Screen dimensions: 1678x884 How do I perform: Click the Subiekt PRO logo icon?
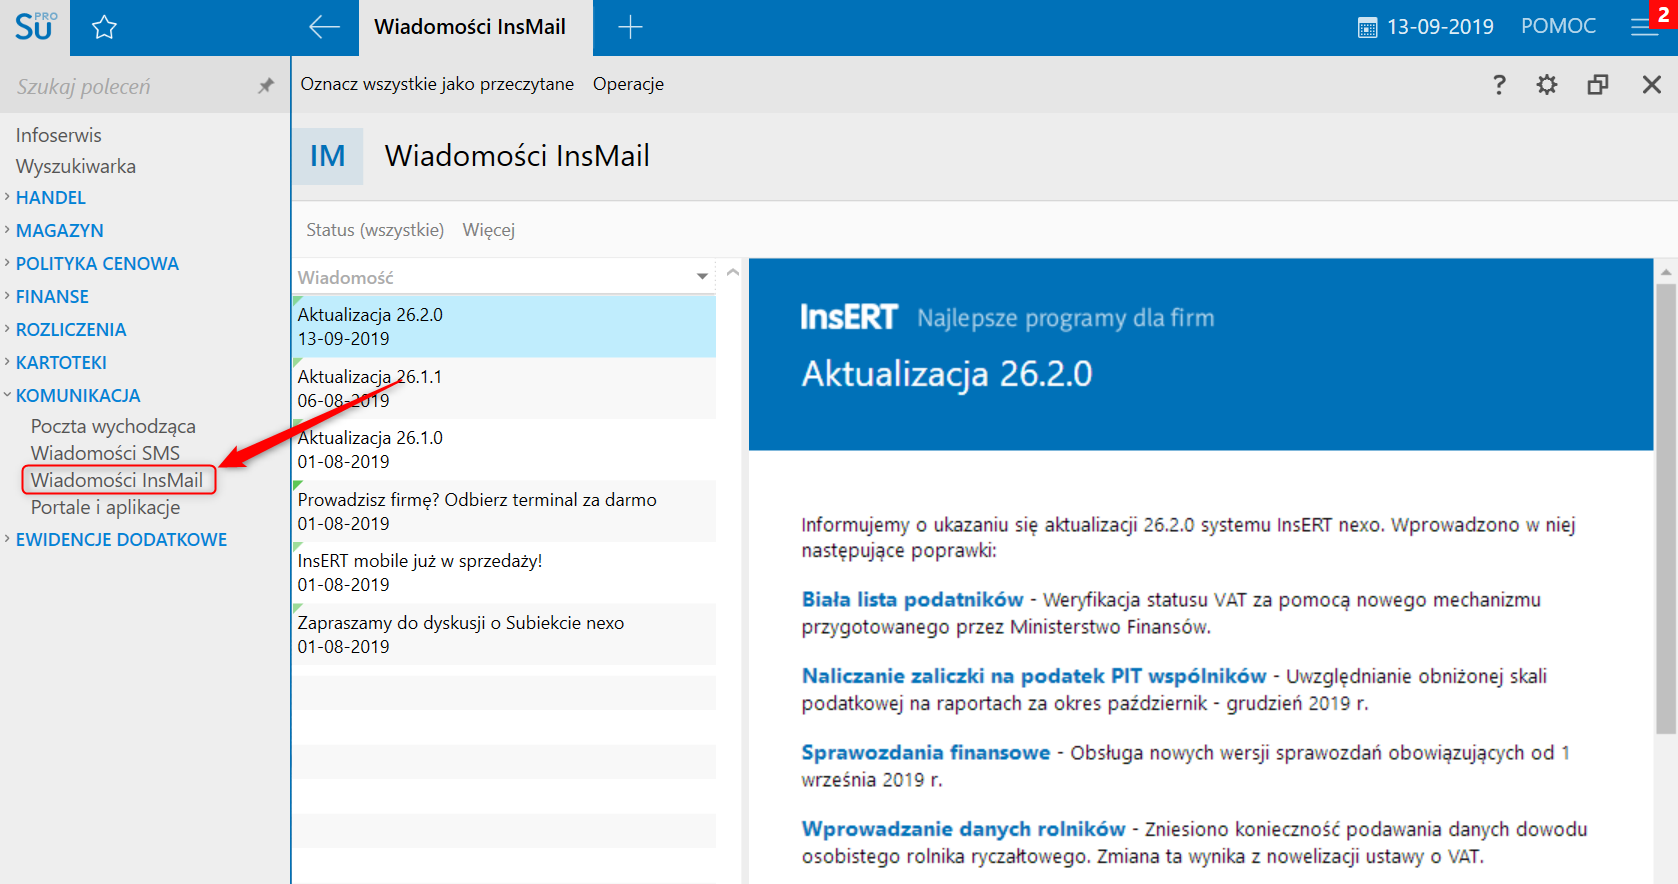pyautogui.click(x=35, y=27)
